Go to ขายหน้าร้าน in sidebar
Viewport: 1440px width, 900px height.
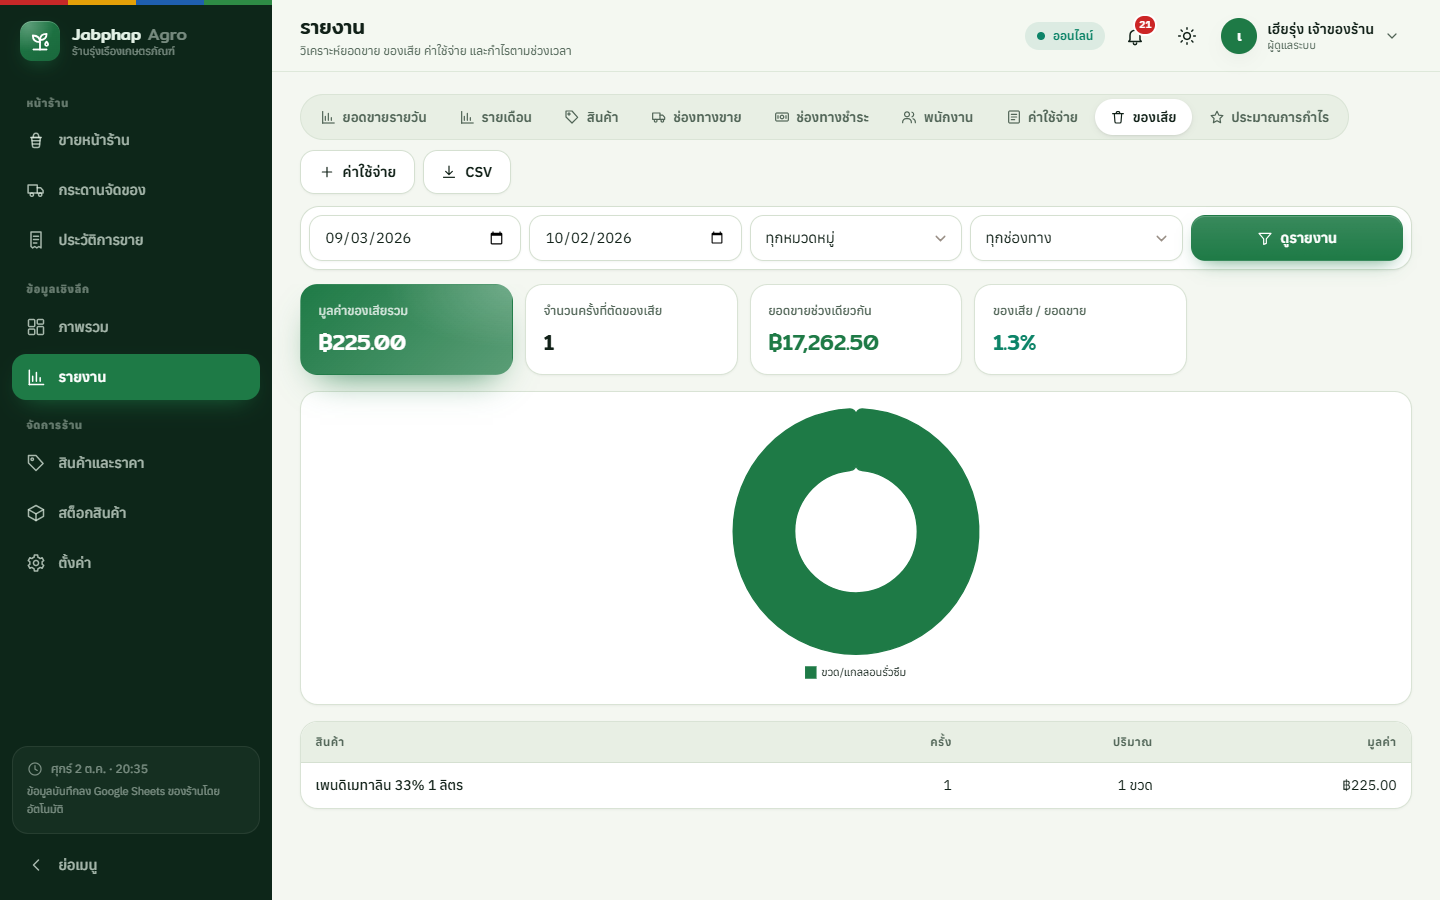point(136,140)
